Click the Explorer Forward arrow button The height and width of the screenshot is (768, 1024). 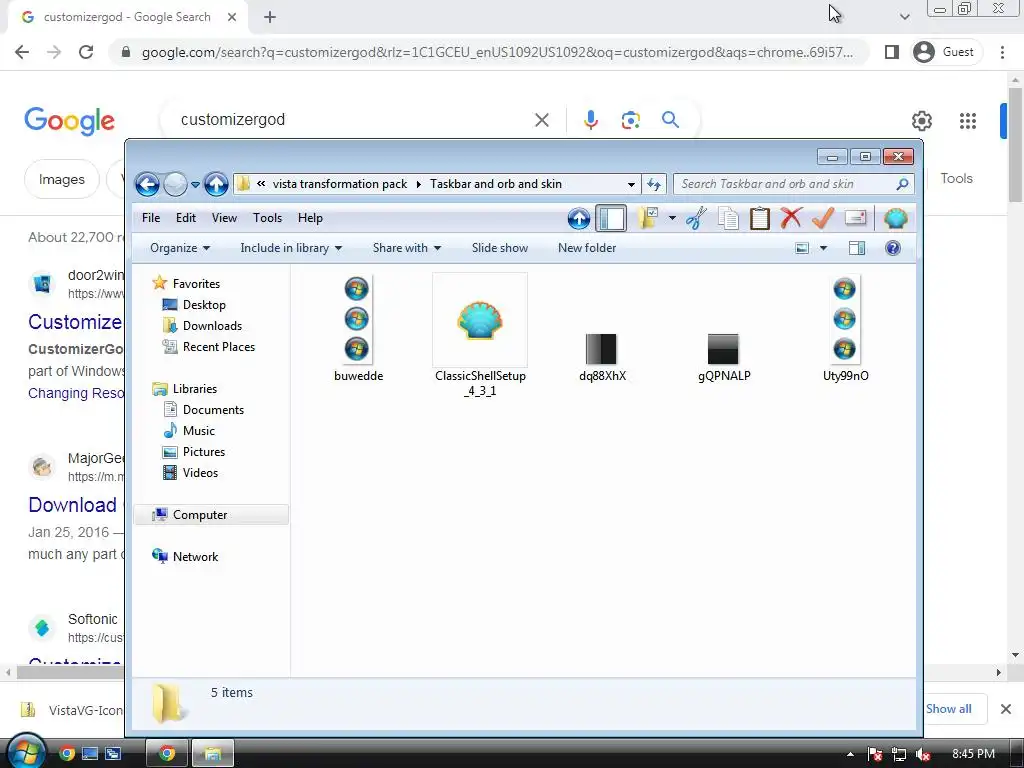175,185
